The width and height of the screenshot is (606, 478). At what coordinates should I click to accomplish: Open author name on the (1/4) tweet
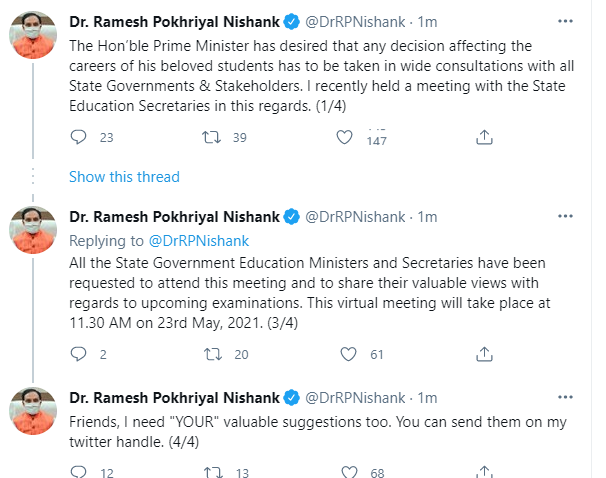[x=174, y=20]
